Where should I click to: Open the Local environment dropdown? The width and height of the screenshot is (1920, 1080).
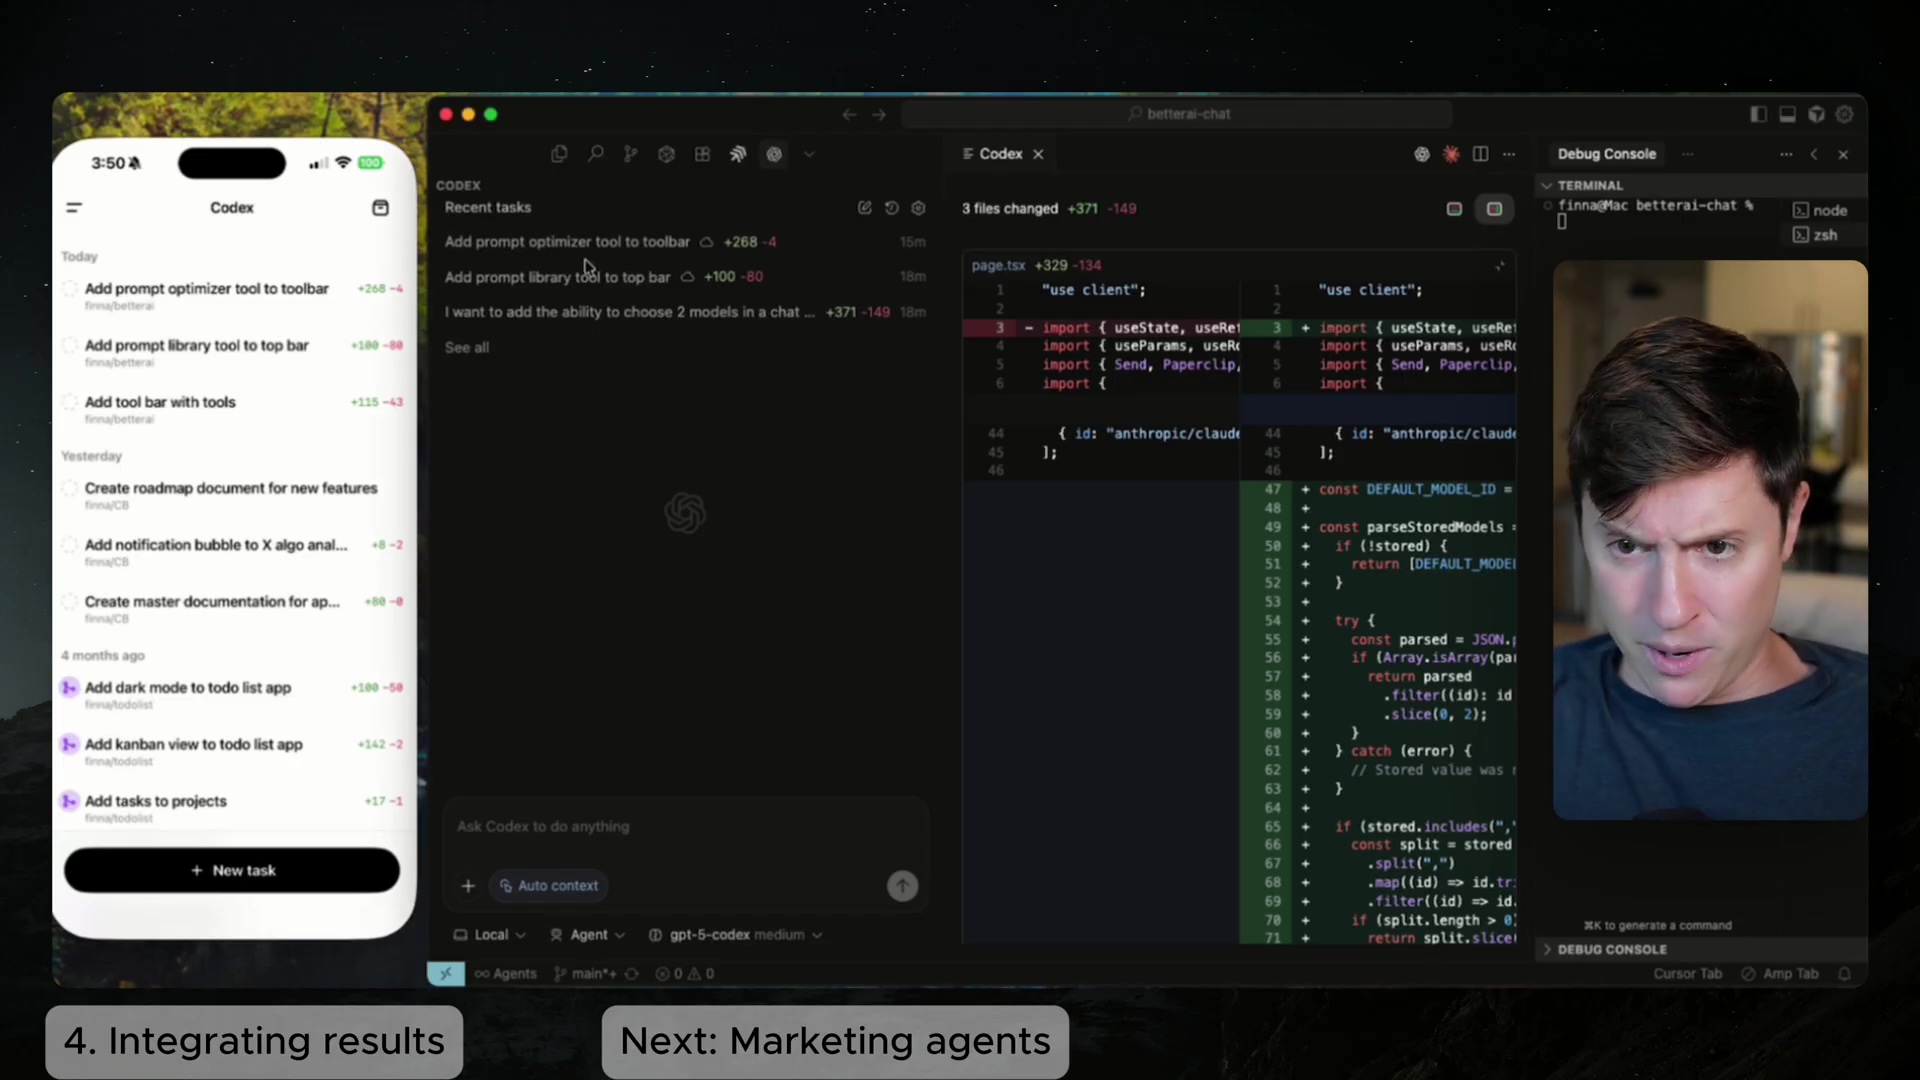[x=489, y=935]
